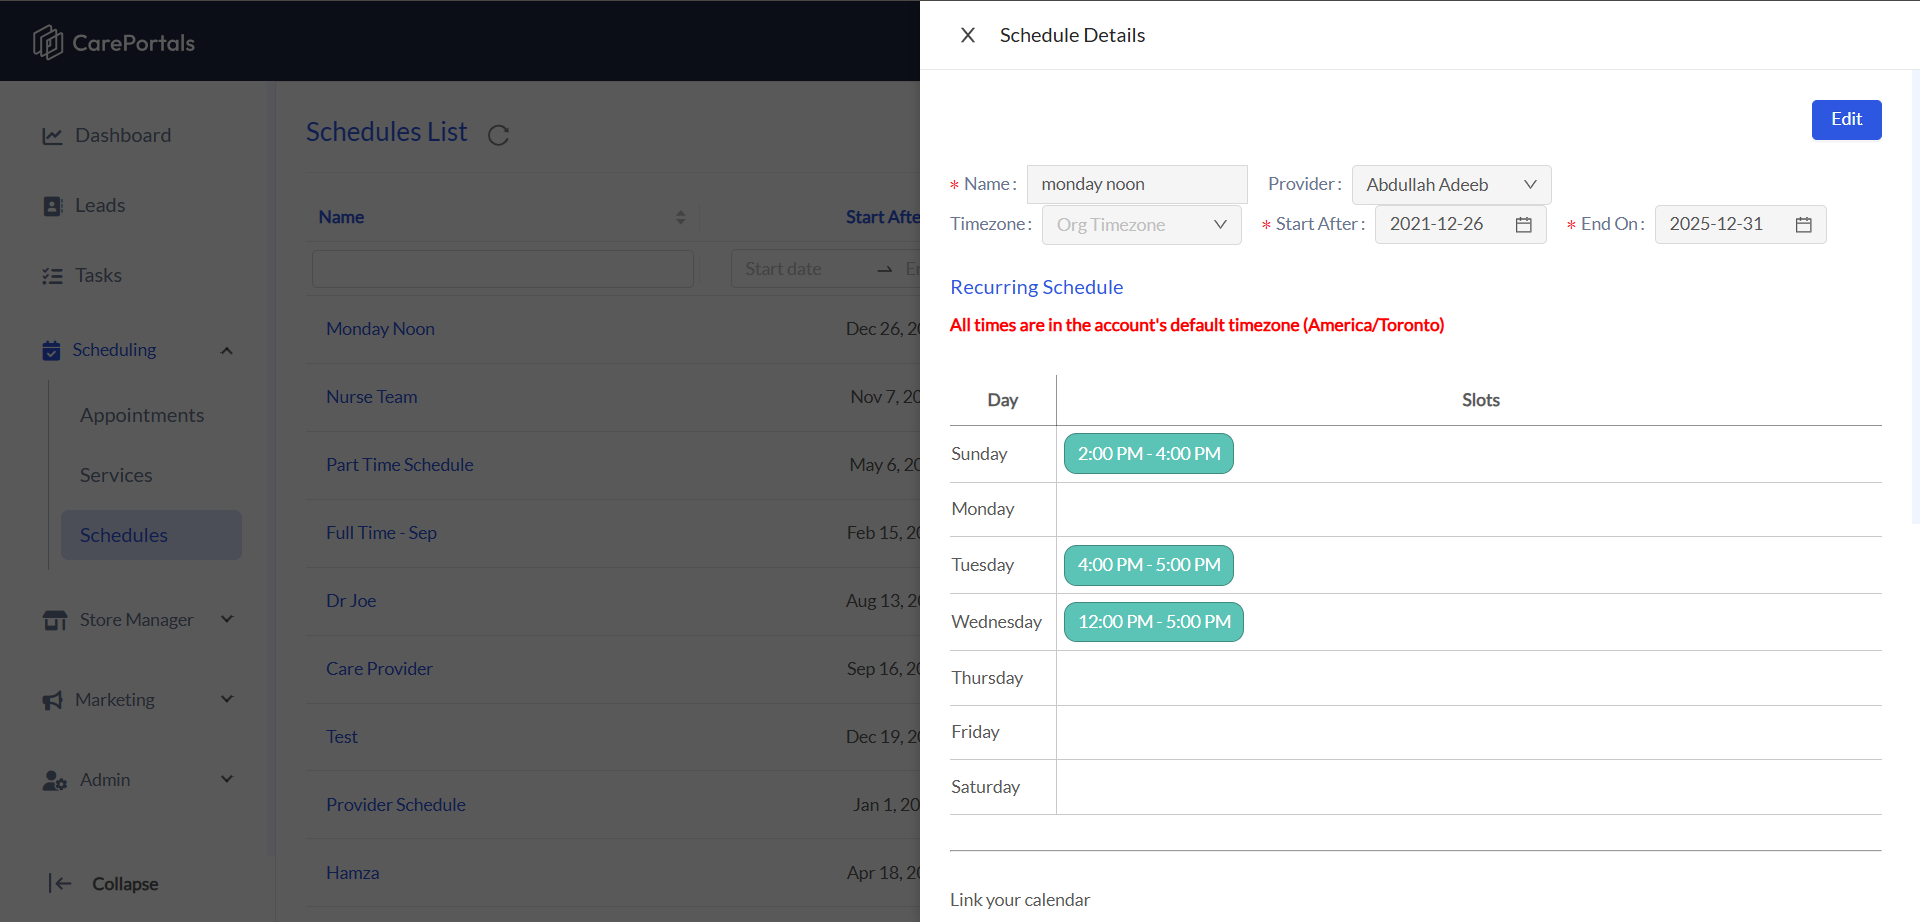Image resolution: width=1920 pixels, height=922 pixels.
Task: Open the Nurse Team schedule link
Action: pos(372,397)
